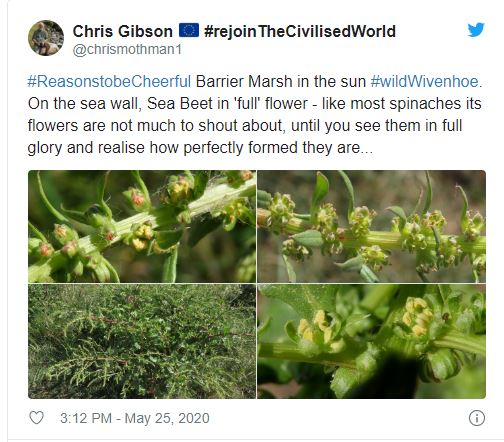Screen dimensions: 504x442
Task: Click the 'Barrier Marsh in the sun' text
Action: 281,81
